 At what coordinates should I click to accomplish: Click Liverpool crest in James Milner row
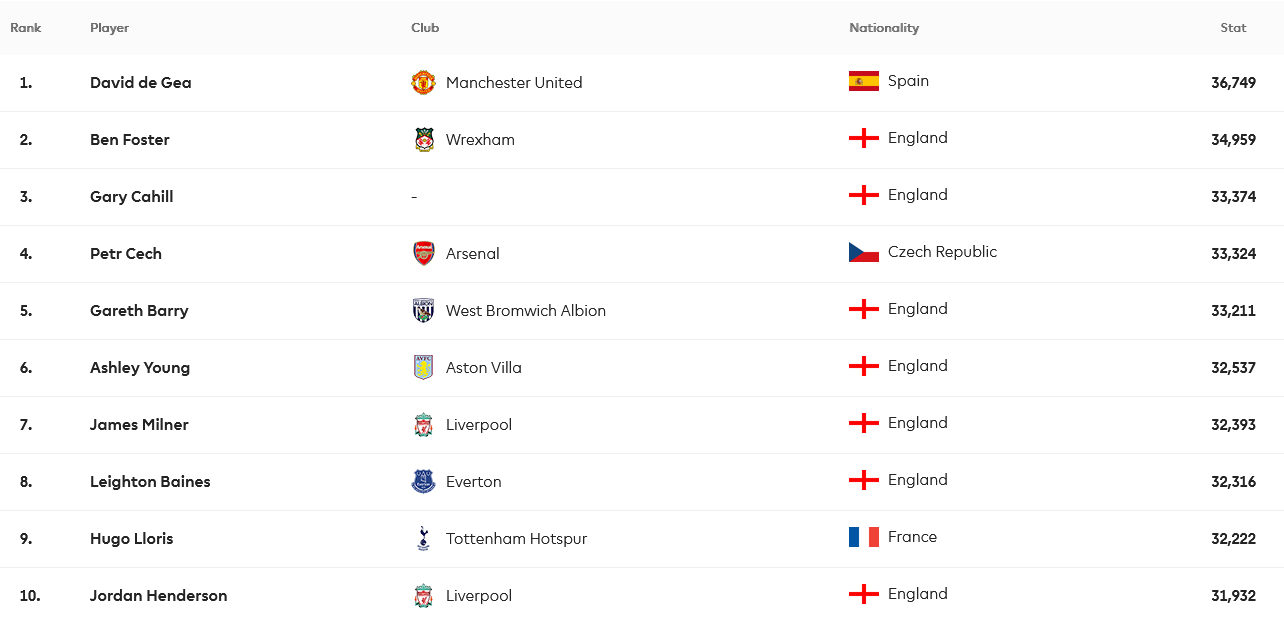pyautogui.click(x=423, y=424)
